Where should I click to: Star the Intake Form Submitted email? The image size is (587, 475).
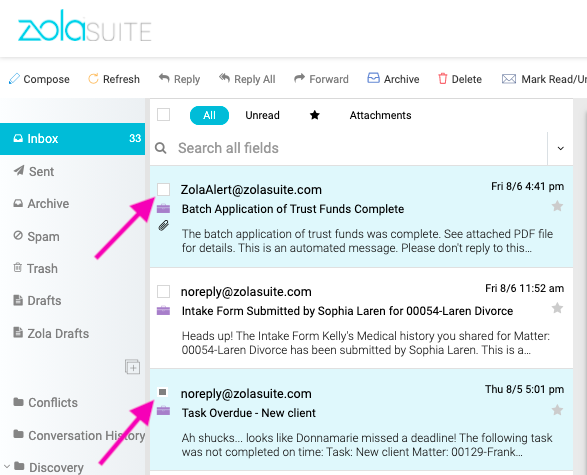pos(557,308)
